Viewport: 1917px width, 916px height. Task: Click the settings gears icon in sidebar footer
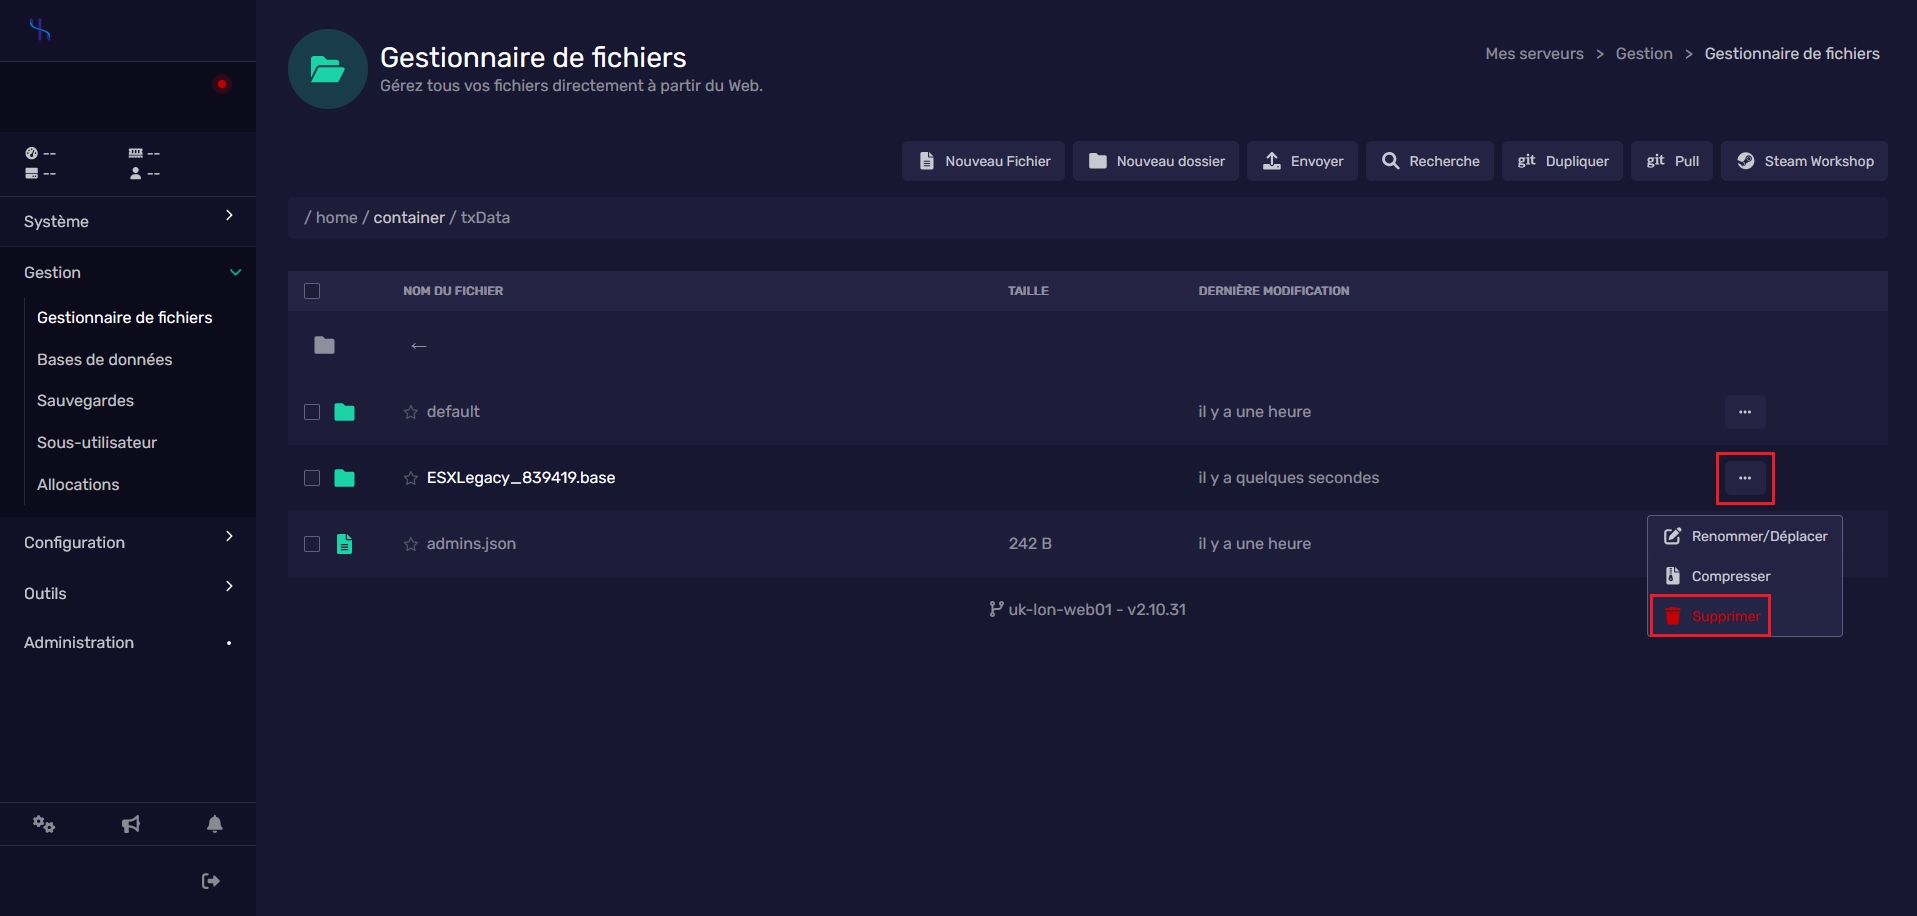tap(44, 824)
